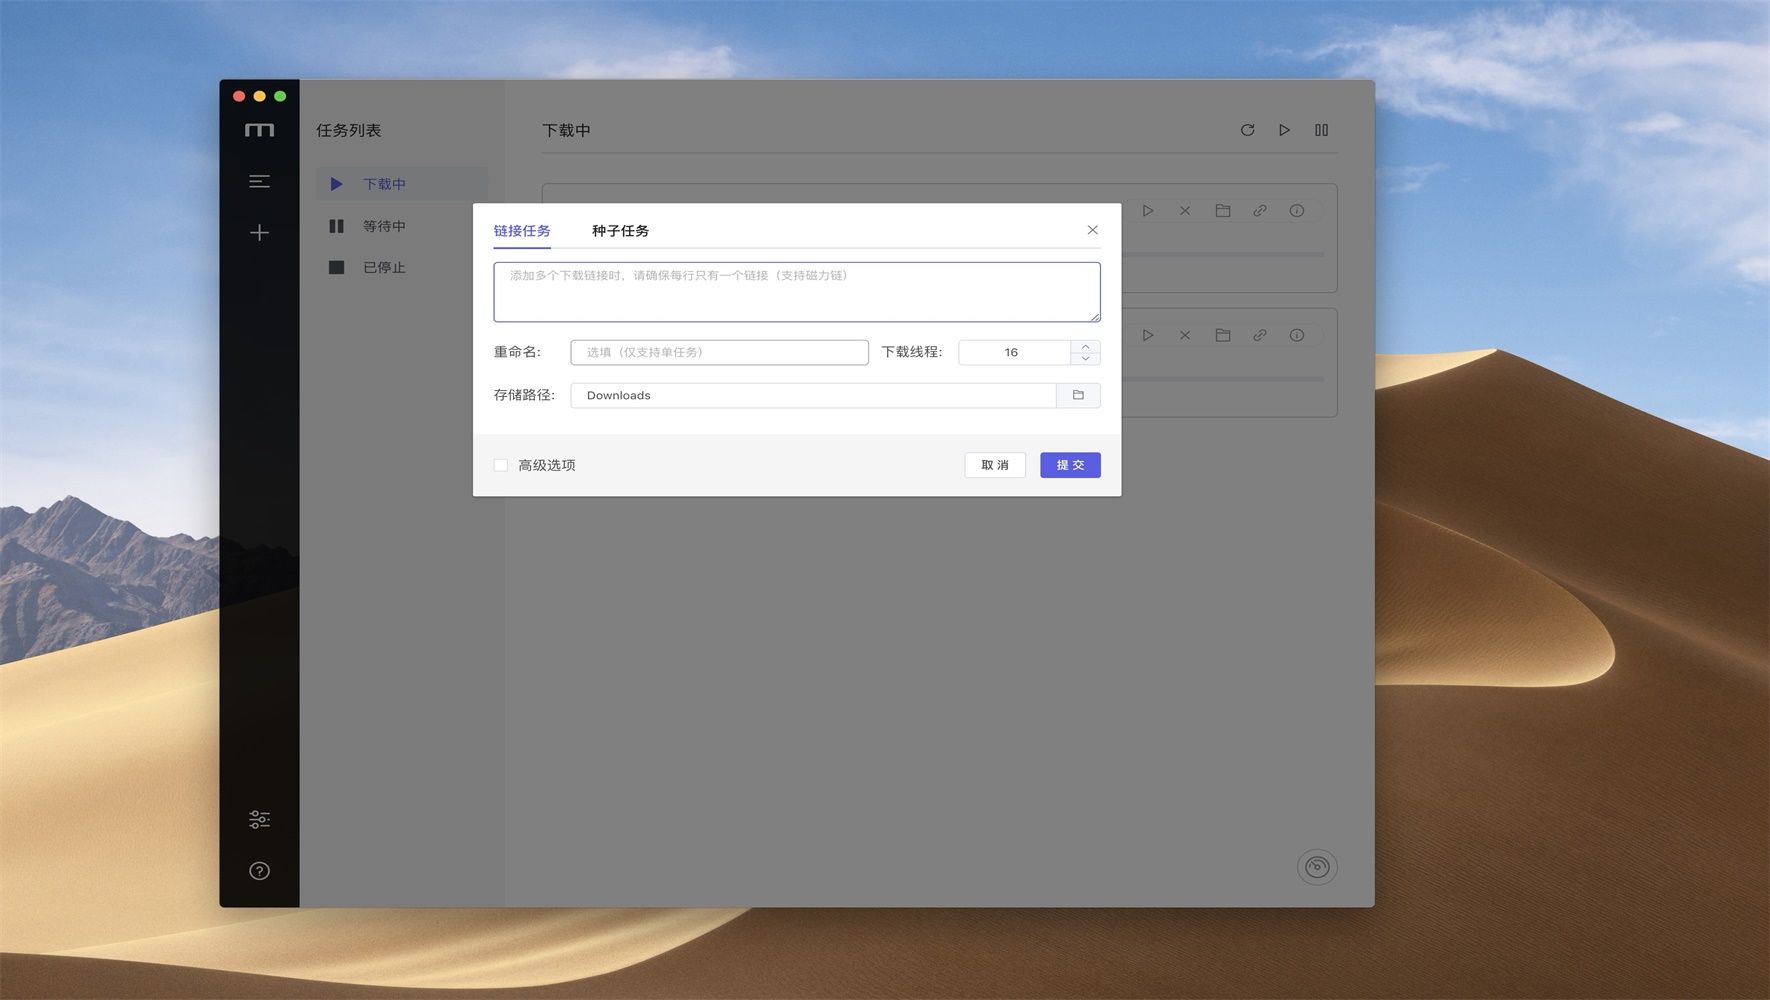Show the second task's folder
This screenshot has height=1000, width=1770.
point(1222,335)
